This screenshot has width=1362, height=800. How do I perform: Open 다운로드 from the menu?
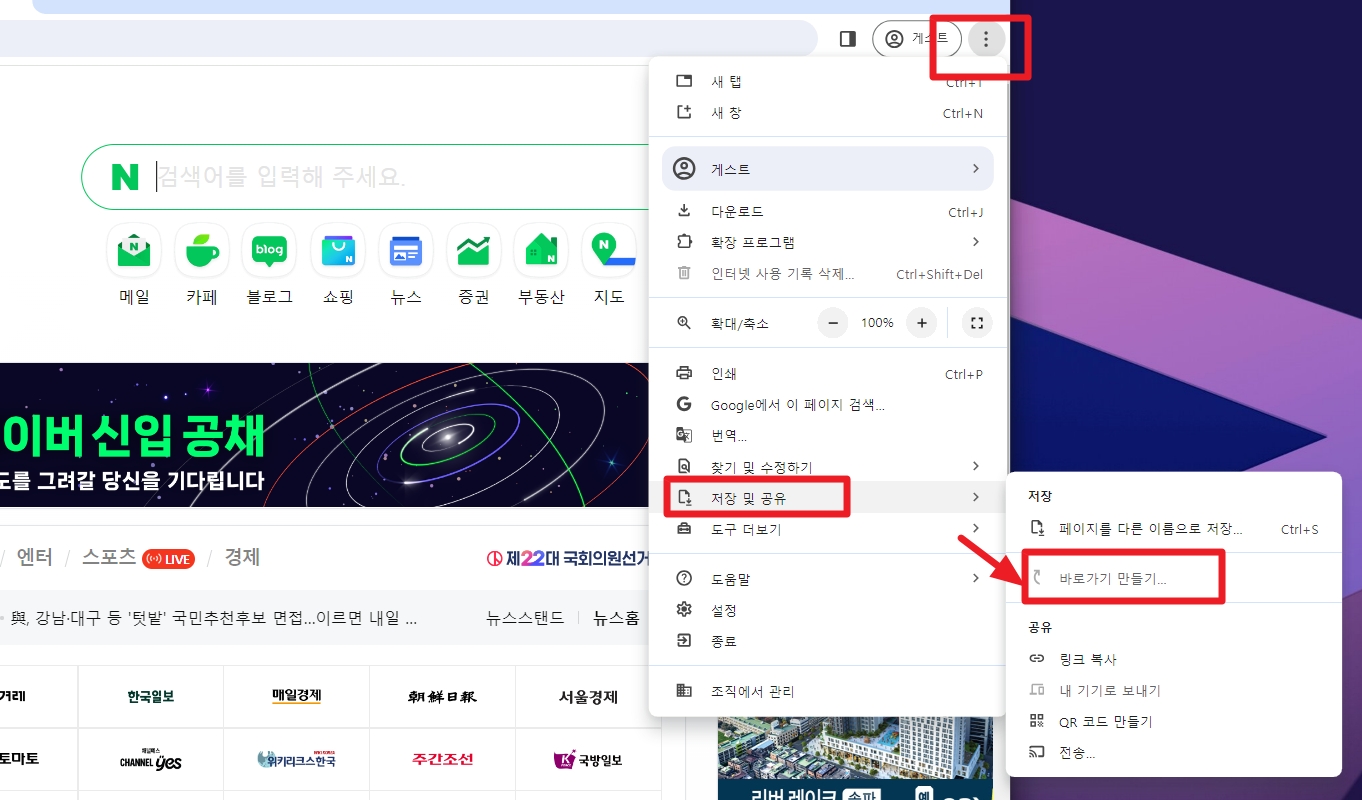pos(827,212)
